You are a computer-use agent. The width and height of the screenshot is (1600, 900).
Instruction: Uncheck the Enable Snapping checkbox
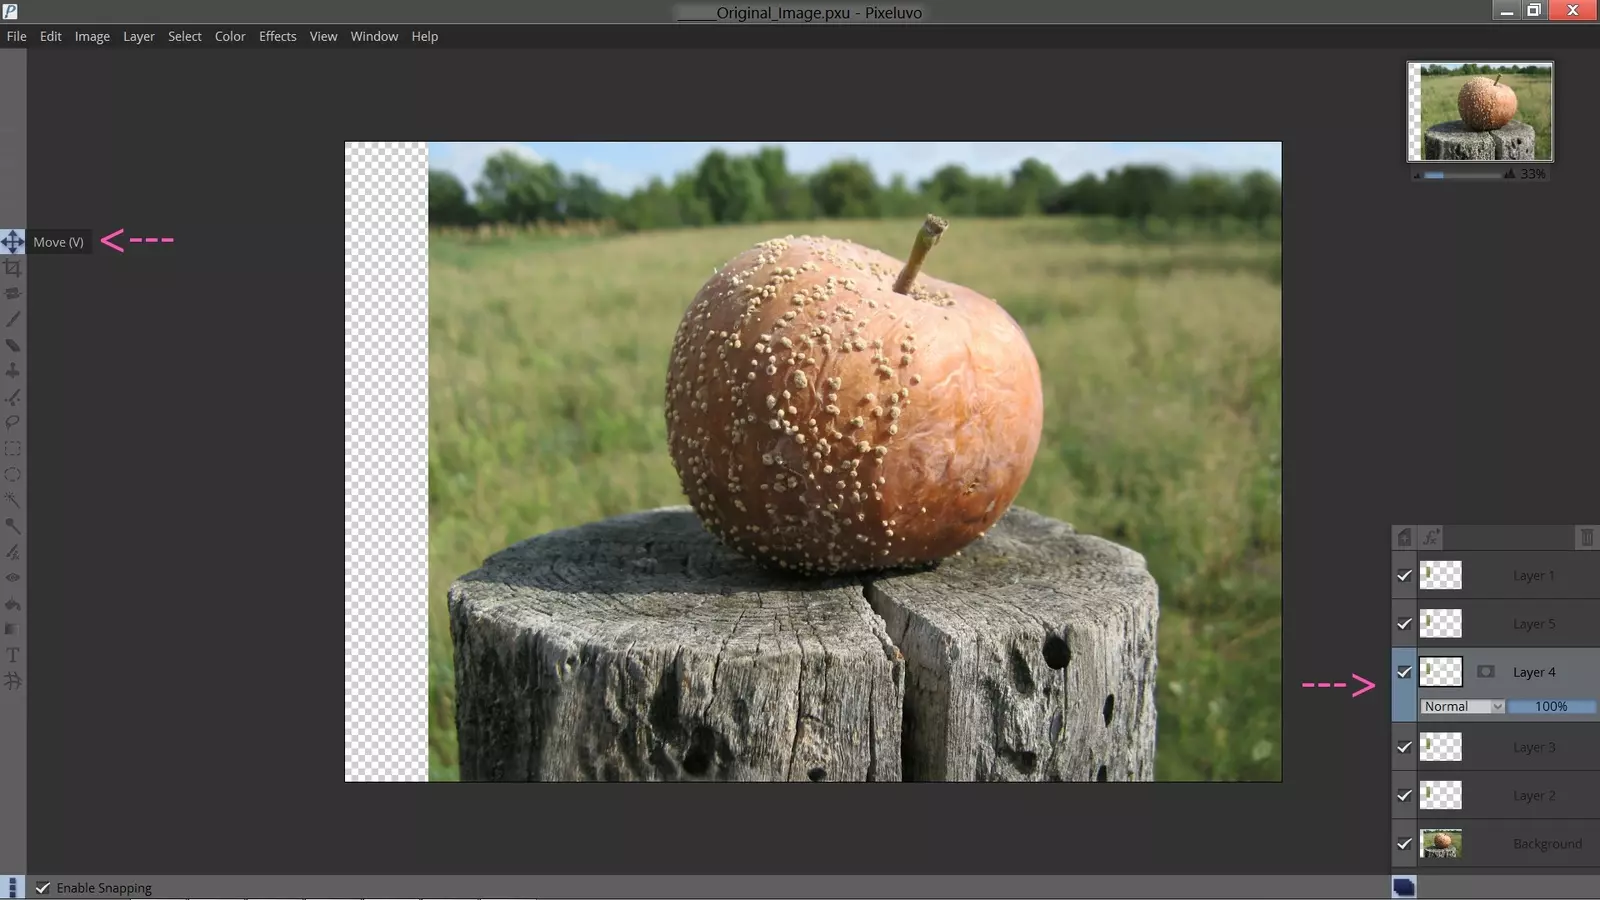click(x=43, y=888)
